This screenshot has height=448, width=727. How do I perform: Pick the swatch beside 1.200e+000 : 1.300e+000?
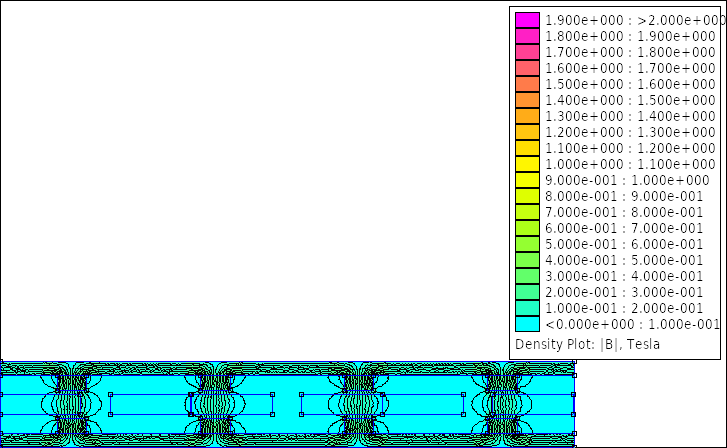[527, 132]
